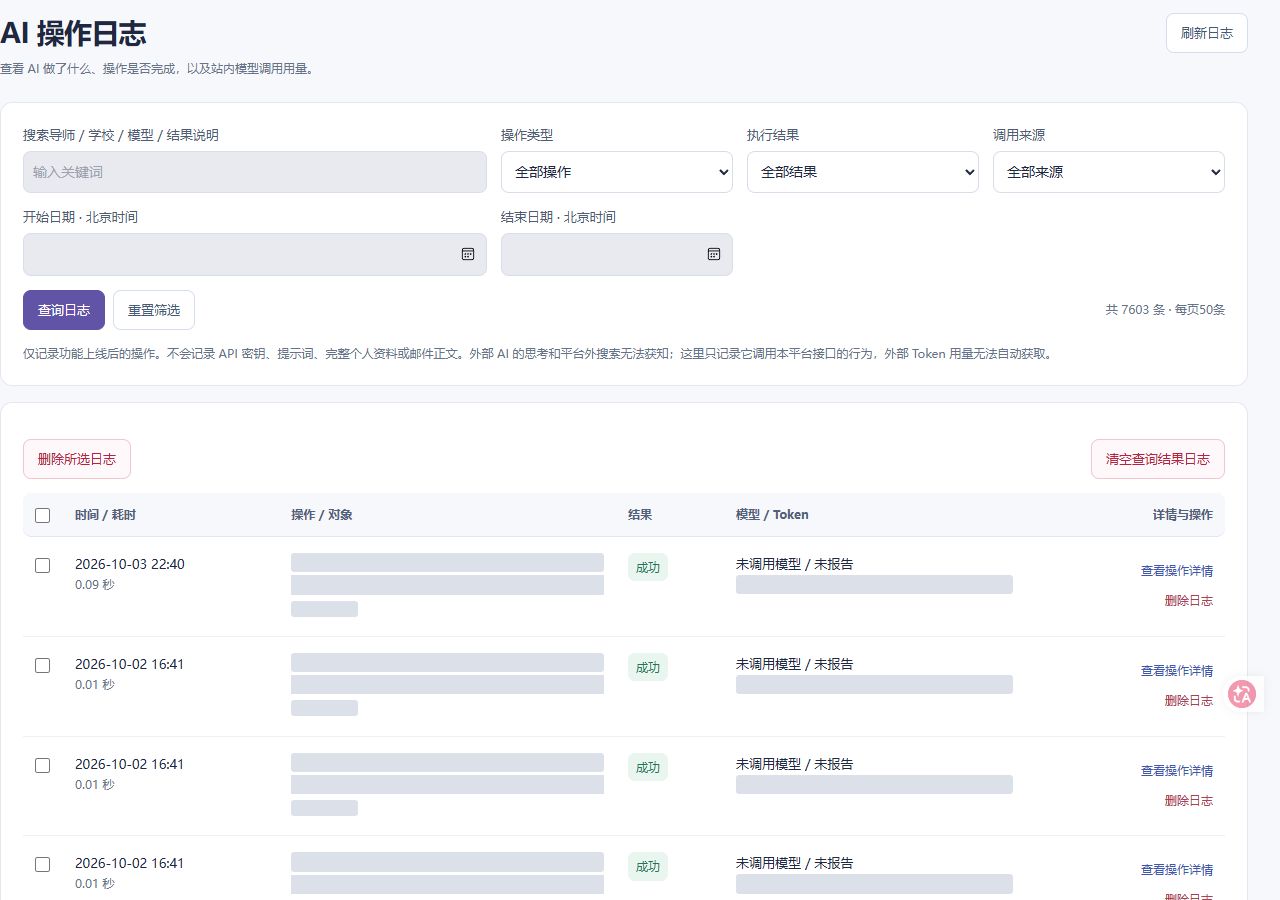Expand the 执行结果 dropdown

click(x=863, y=172)
